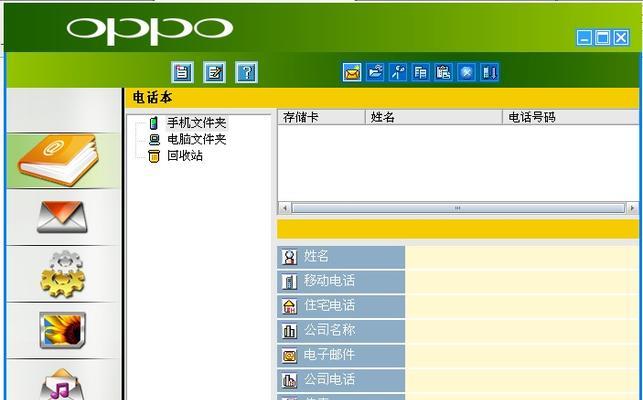This screenshot has width=643, height=400.
Task: Click the 住宅电话 value field
Action: pos(522,306)
